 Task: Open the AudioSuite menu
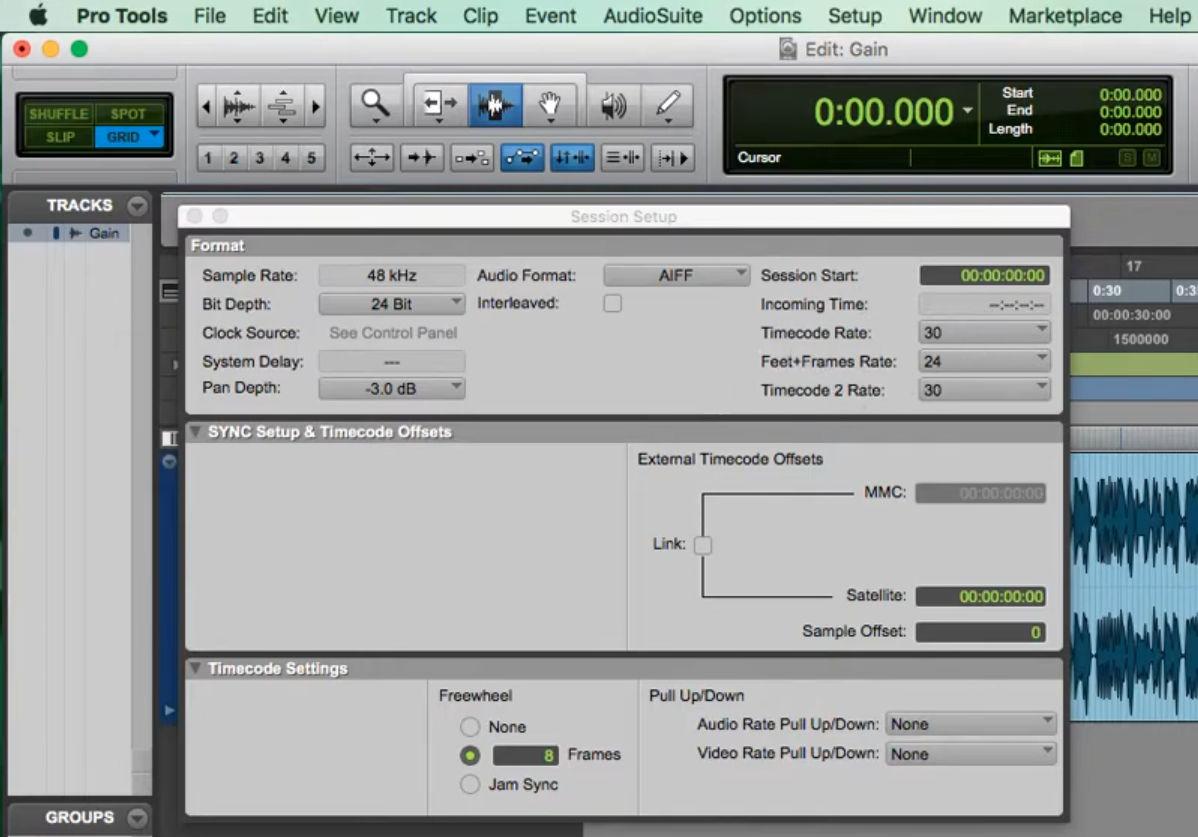coord(652,15)
